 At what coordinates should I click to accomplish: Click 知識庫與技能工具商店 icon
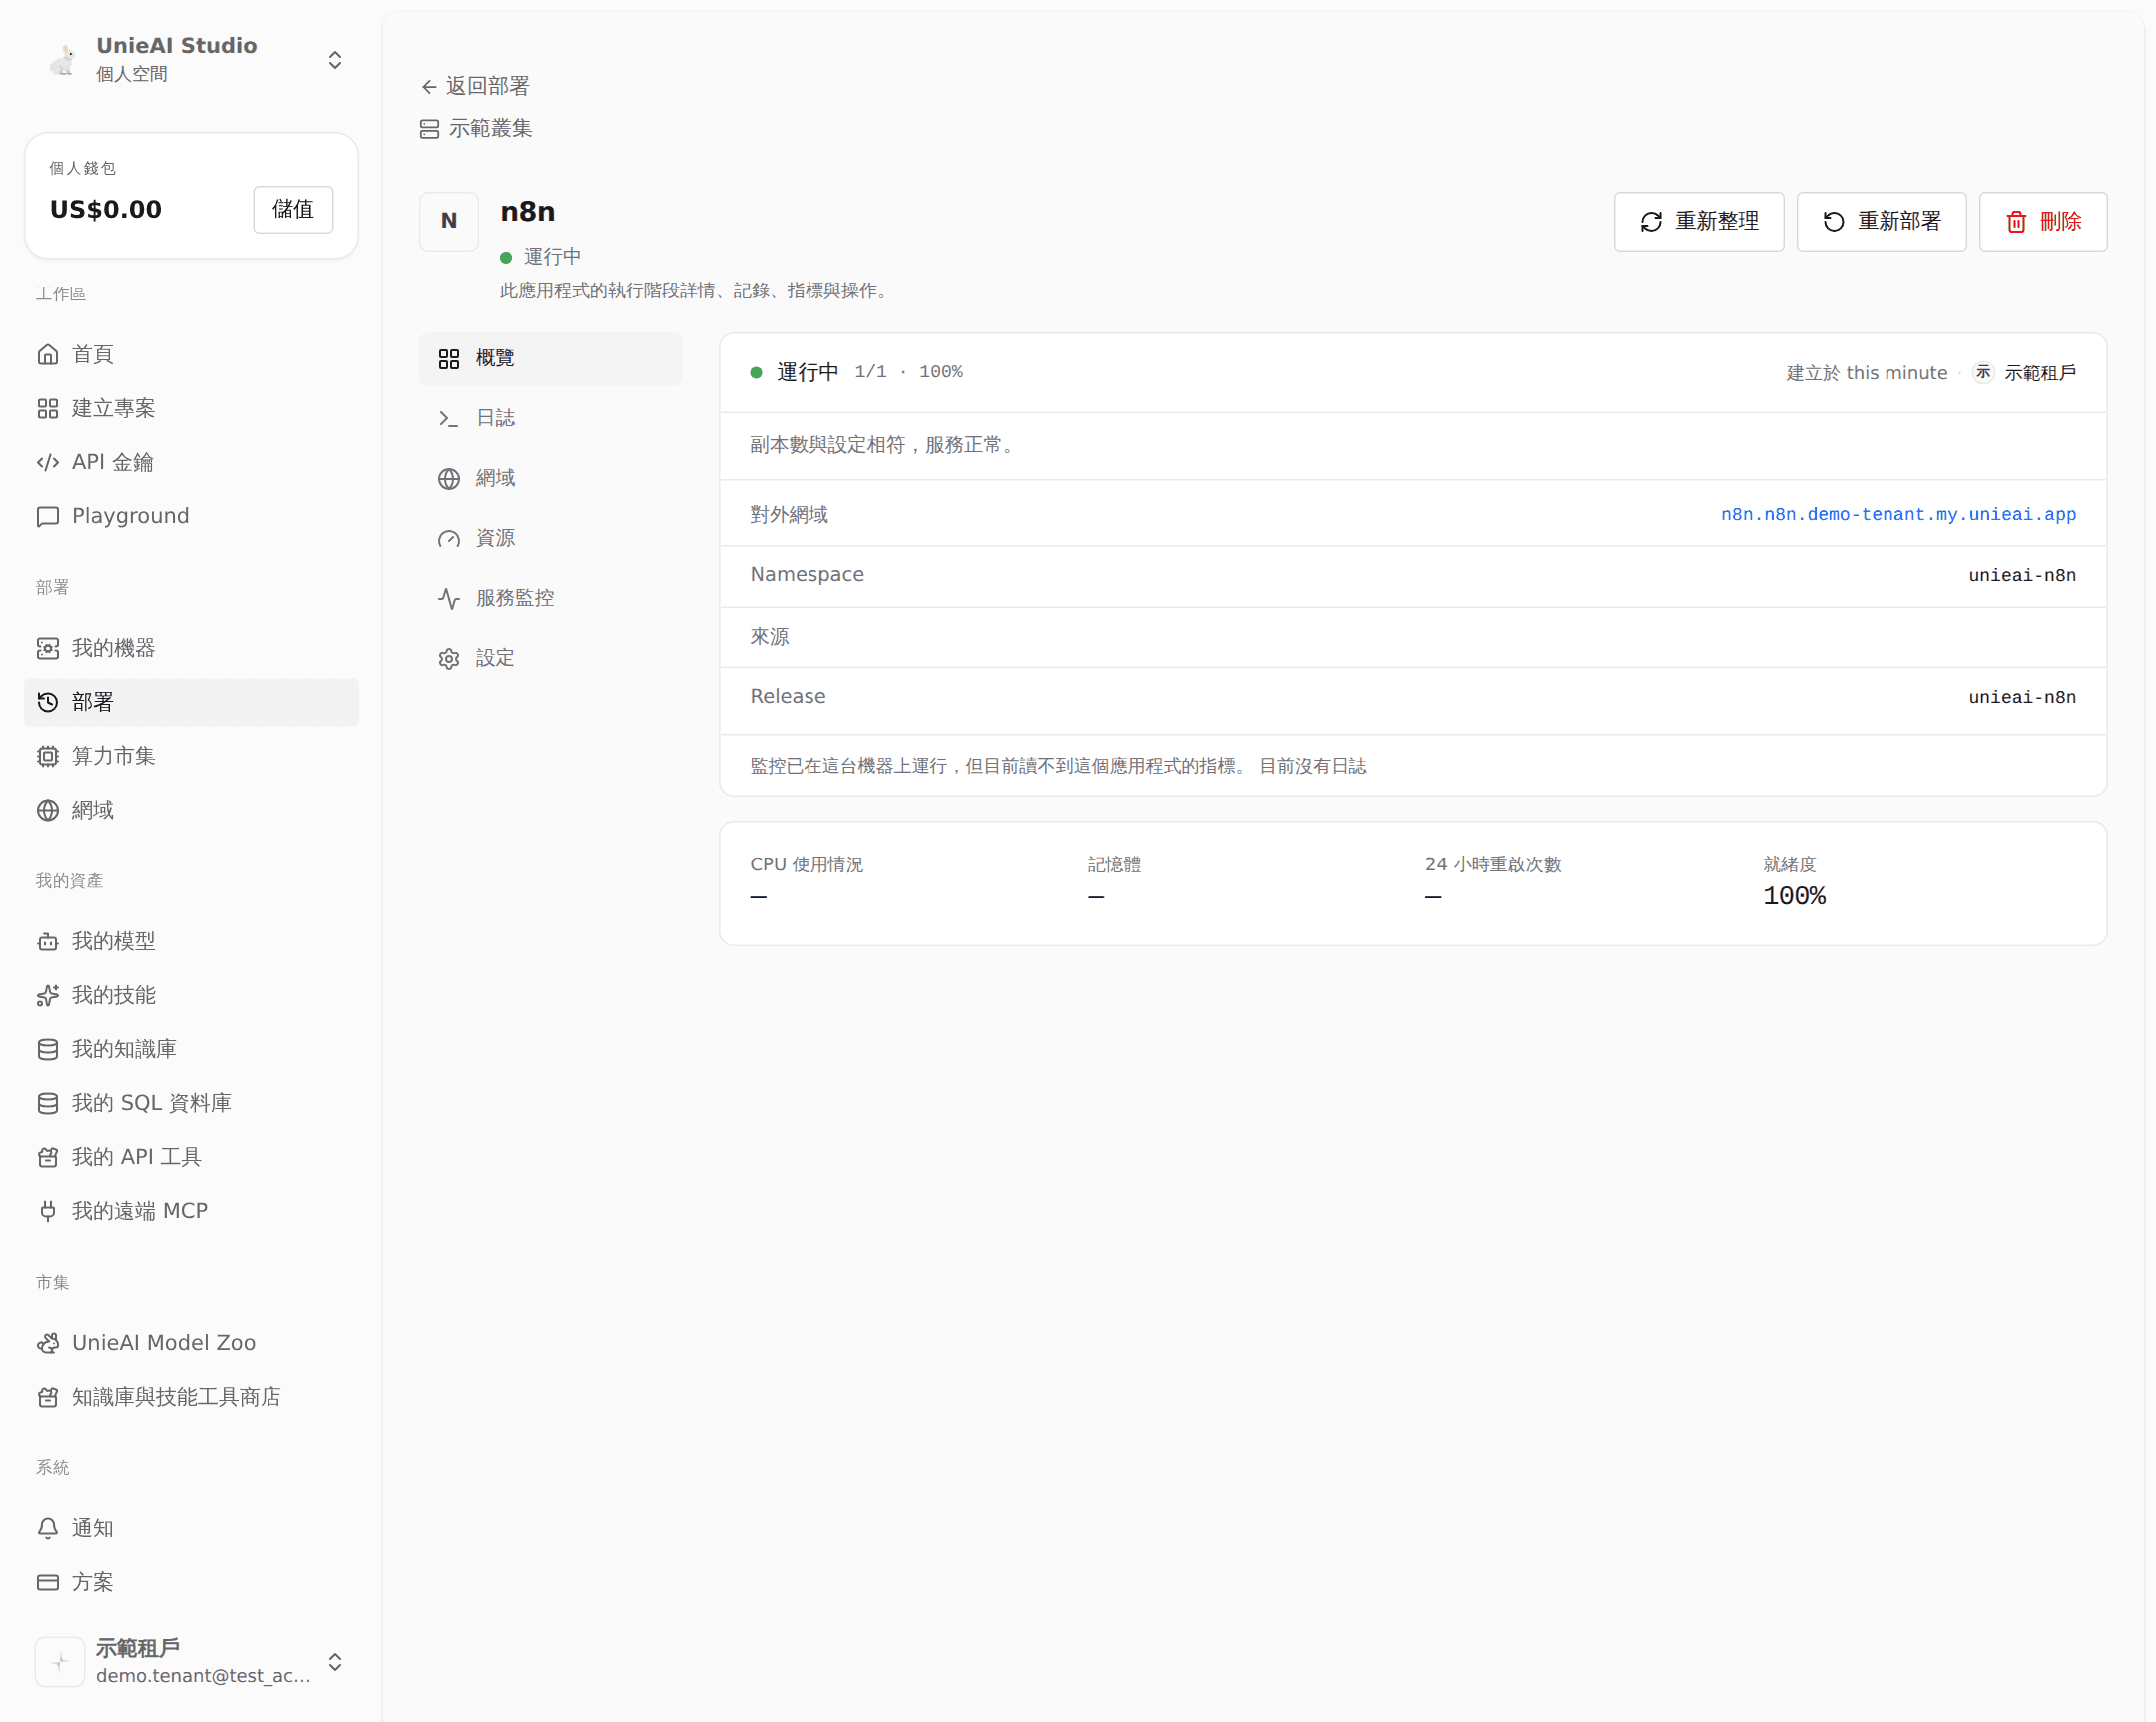pos(48,1398)
